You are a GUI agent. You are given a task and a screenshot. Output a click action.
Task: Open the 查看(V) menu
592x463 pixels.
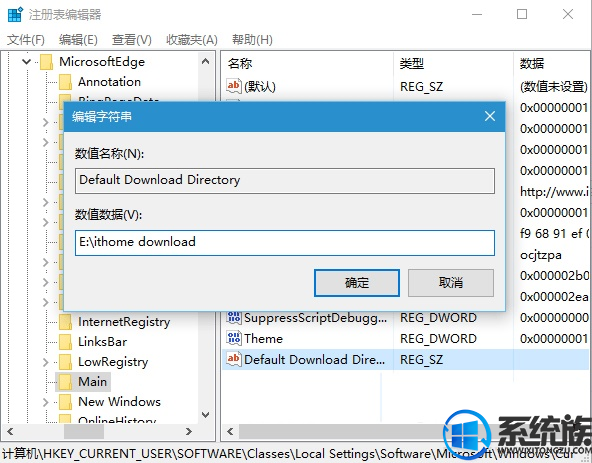(x=131, y=40)
